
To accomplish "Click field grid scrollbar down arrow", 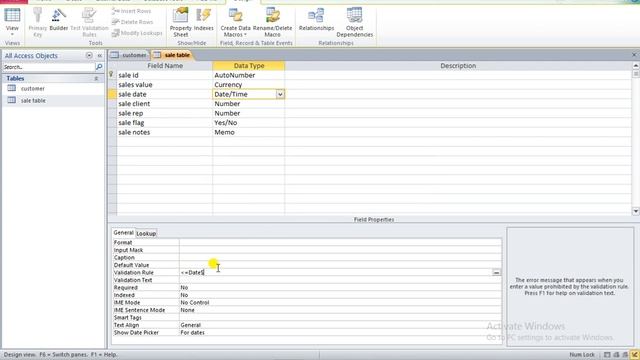I will (636, 211).
